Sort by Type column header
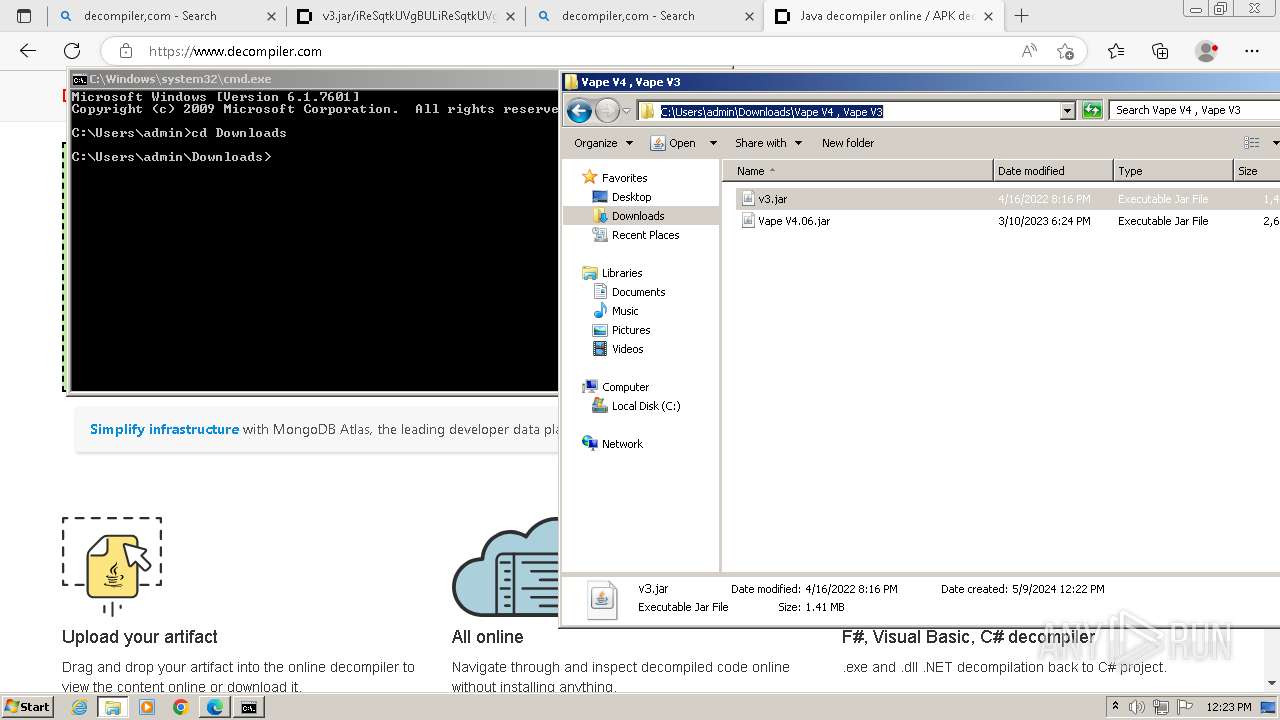Image resolution: width=1280 pixels, height=720 pixels. 1173,171
